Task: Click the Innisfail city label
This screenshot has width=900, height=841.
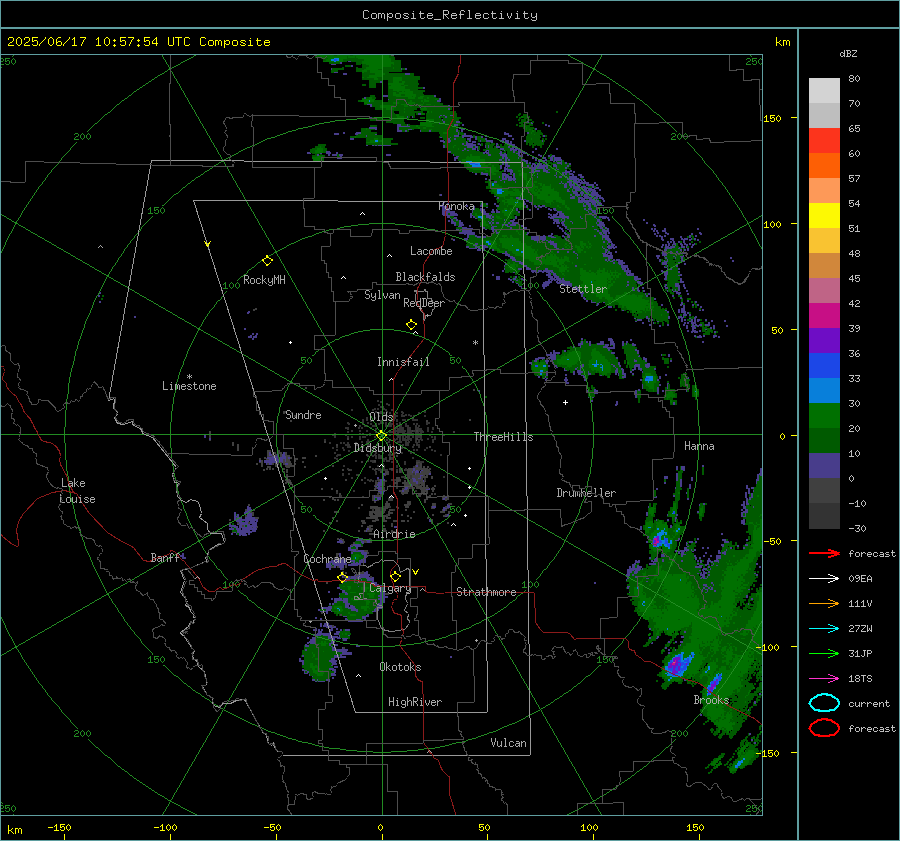Action: (x=403, y=362)
